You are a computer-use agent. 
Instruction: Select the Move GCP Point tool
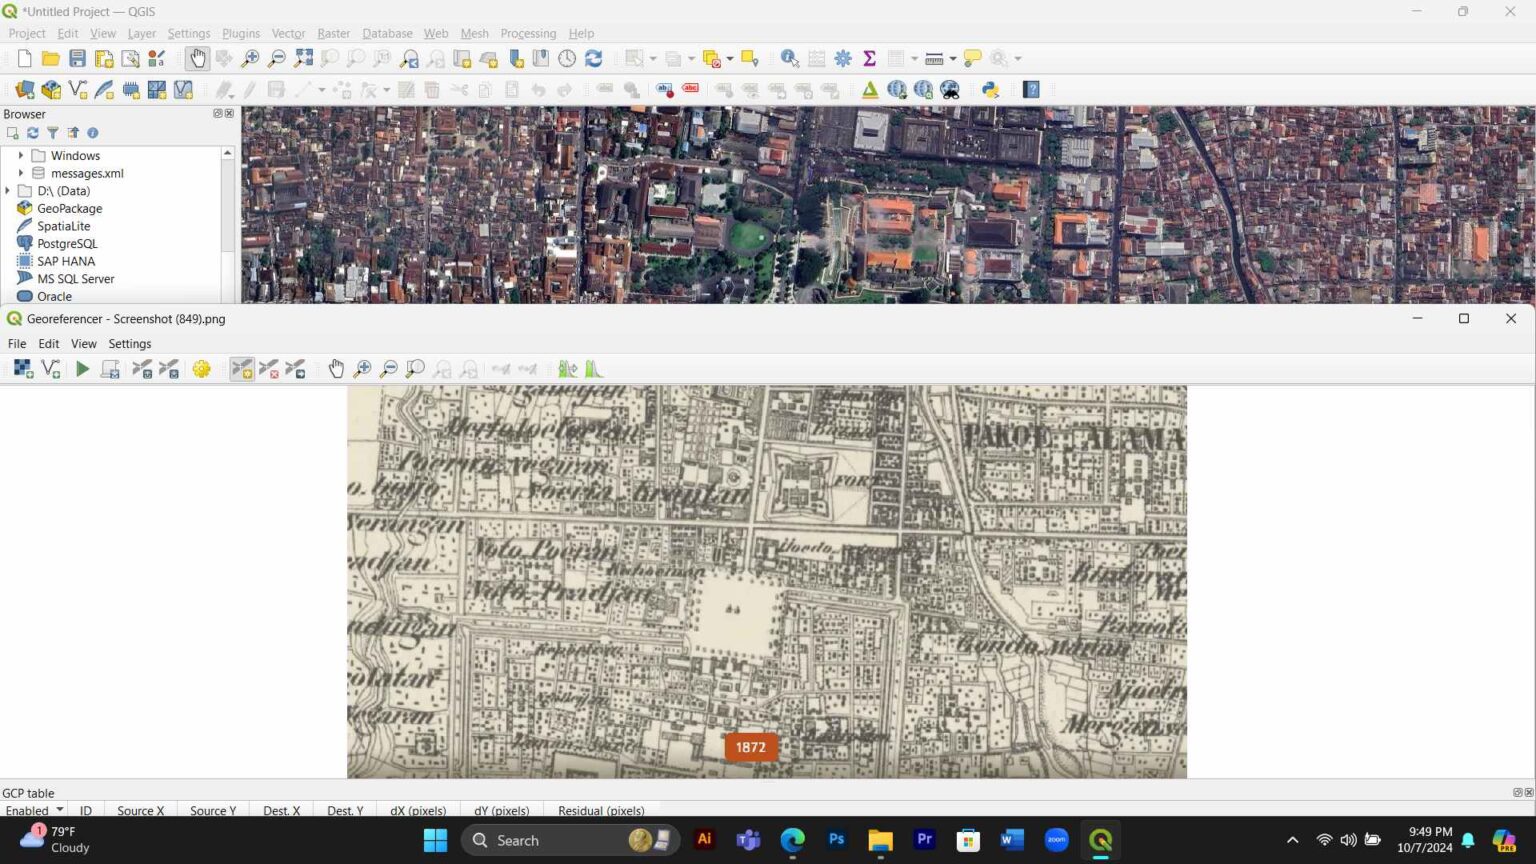coord(295,369)
